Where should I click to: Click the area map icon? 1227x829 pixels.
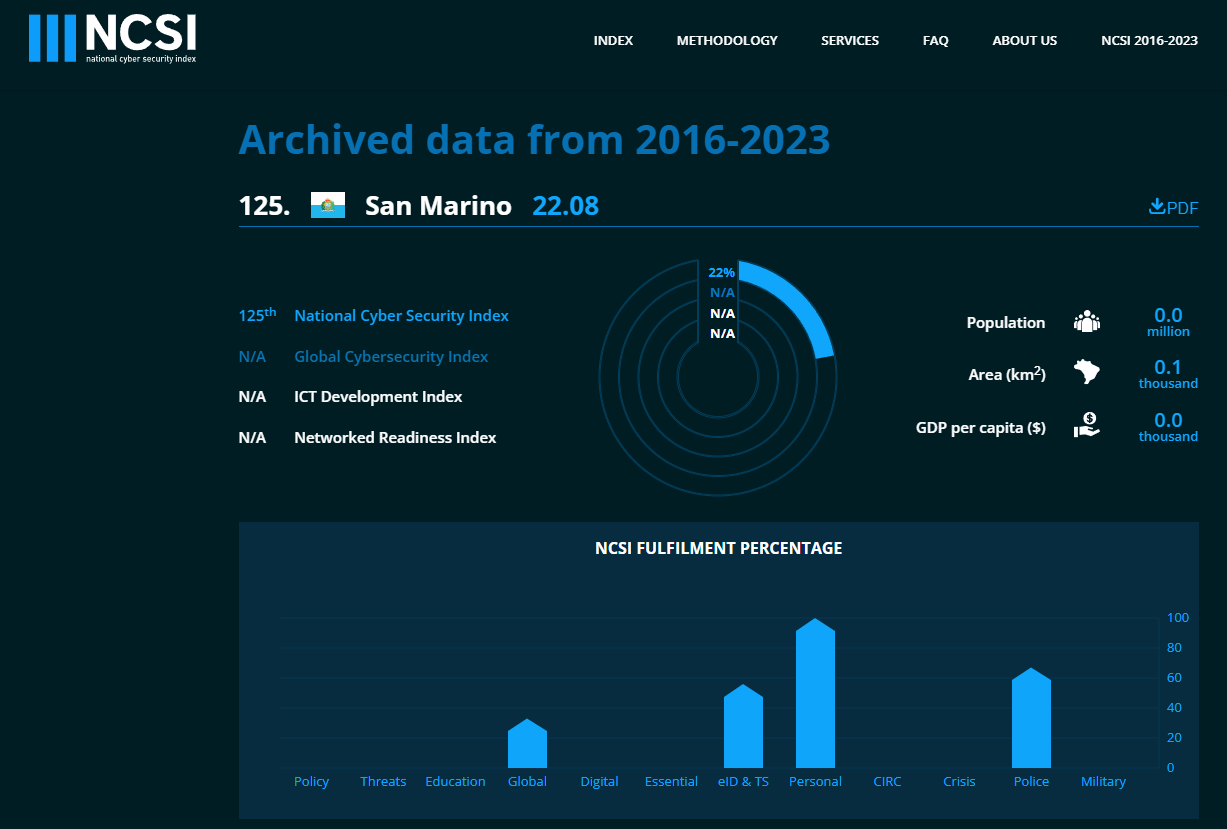pos(1086,373)
